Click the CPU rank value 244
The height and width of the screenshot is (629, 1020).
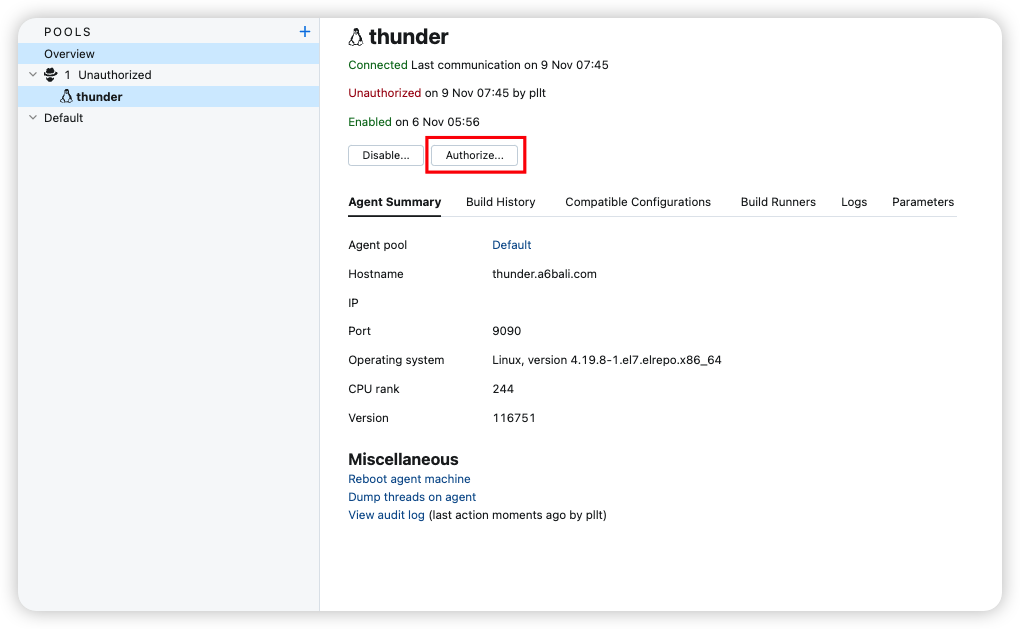coord(503,389)
